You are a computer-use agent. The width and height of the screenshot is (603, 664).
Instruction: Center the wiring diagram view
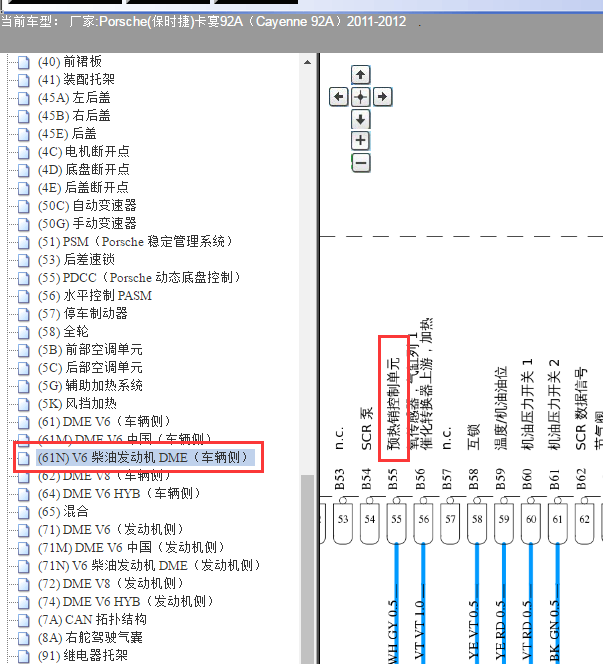click(x=360, y=97)
